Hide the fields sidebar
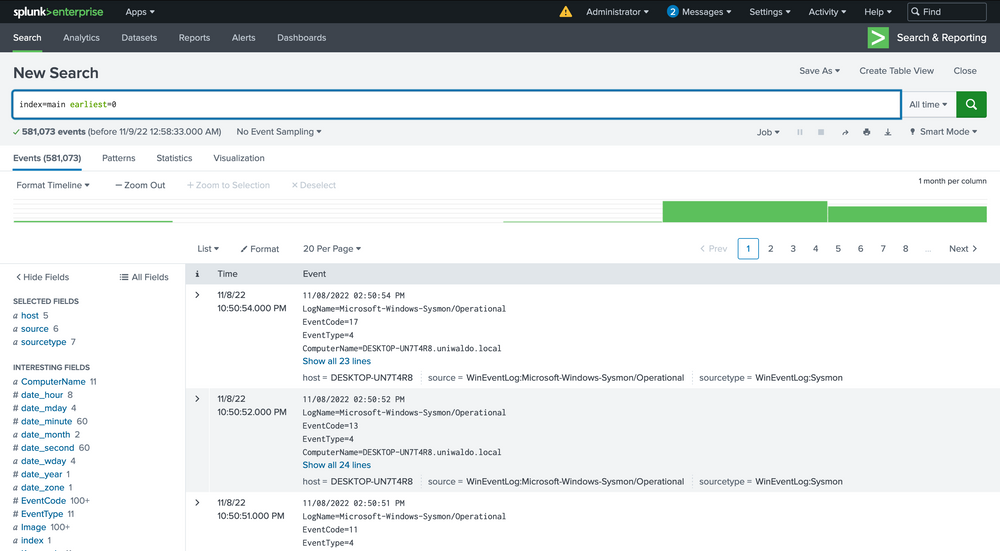 click(42, 277)
